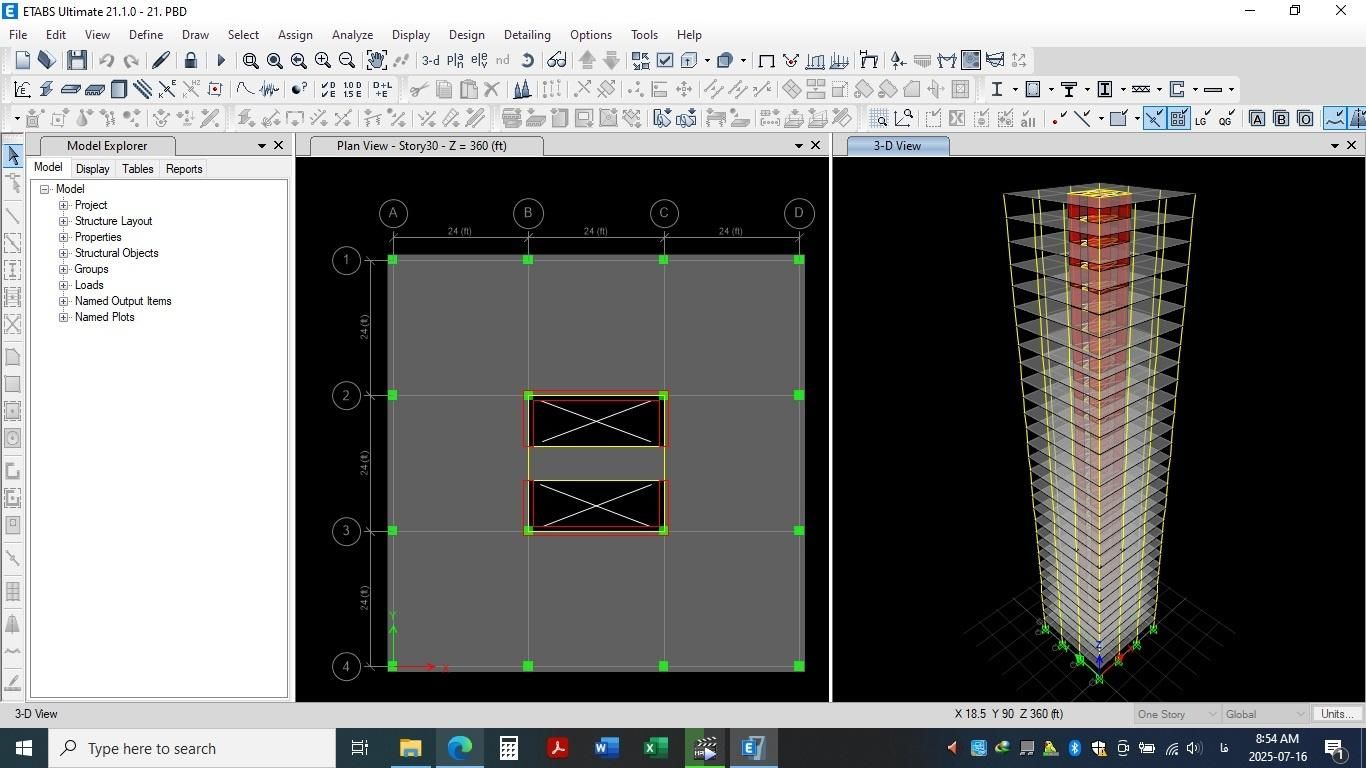Image resolution: width=1366 pixels, height=768 pixels.
Task: Open the D+L+E load combinations icon
Action: pyautogui.click(x=382, y=89)
